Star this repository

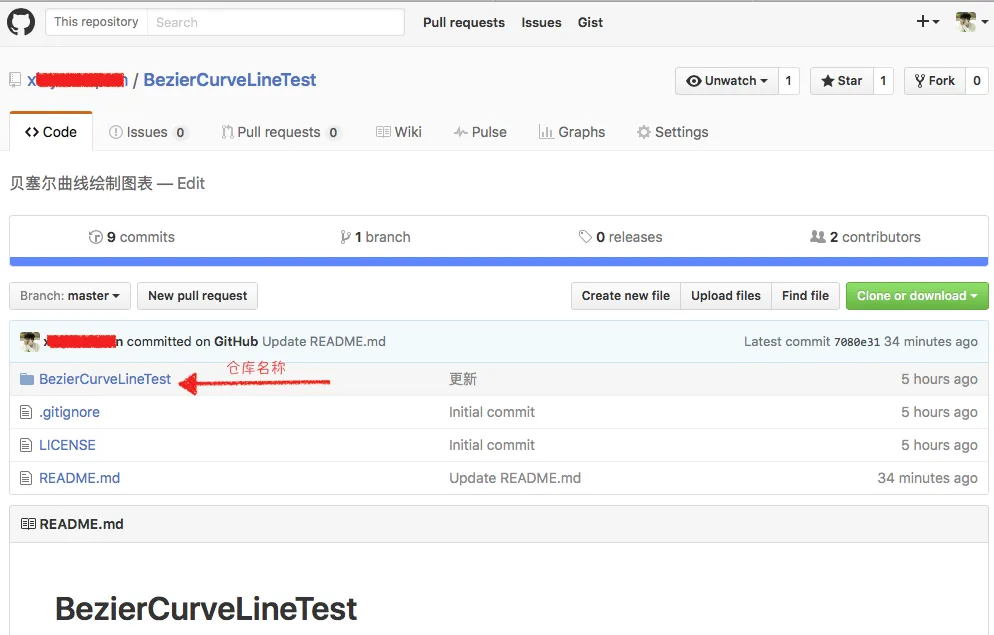[x=841, y=81]
